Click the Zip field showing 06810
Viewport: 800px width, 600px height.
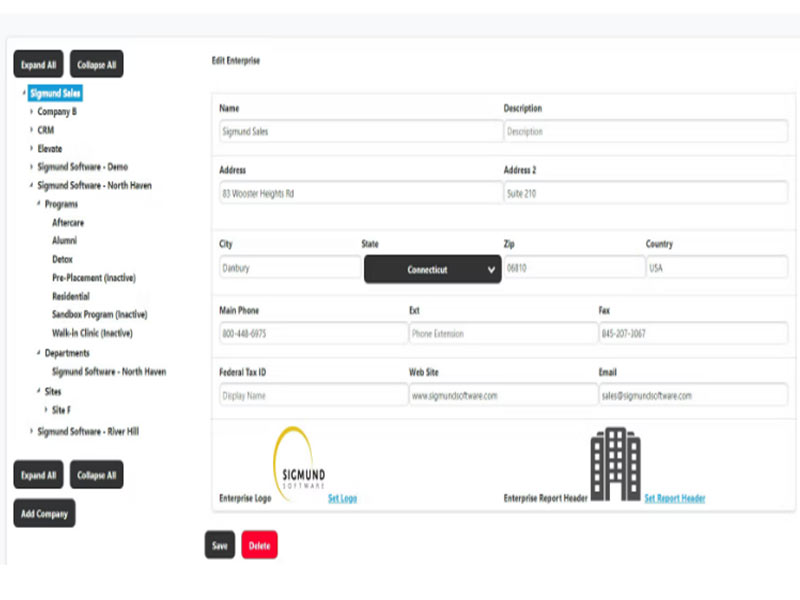coord(574,268)
